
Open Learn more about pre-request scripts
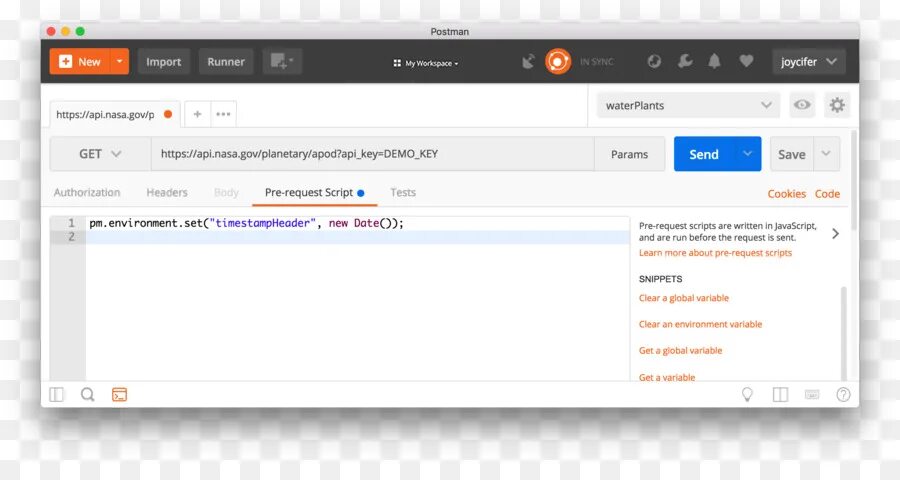[715, 253]
